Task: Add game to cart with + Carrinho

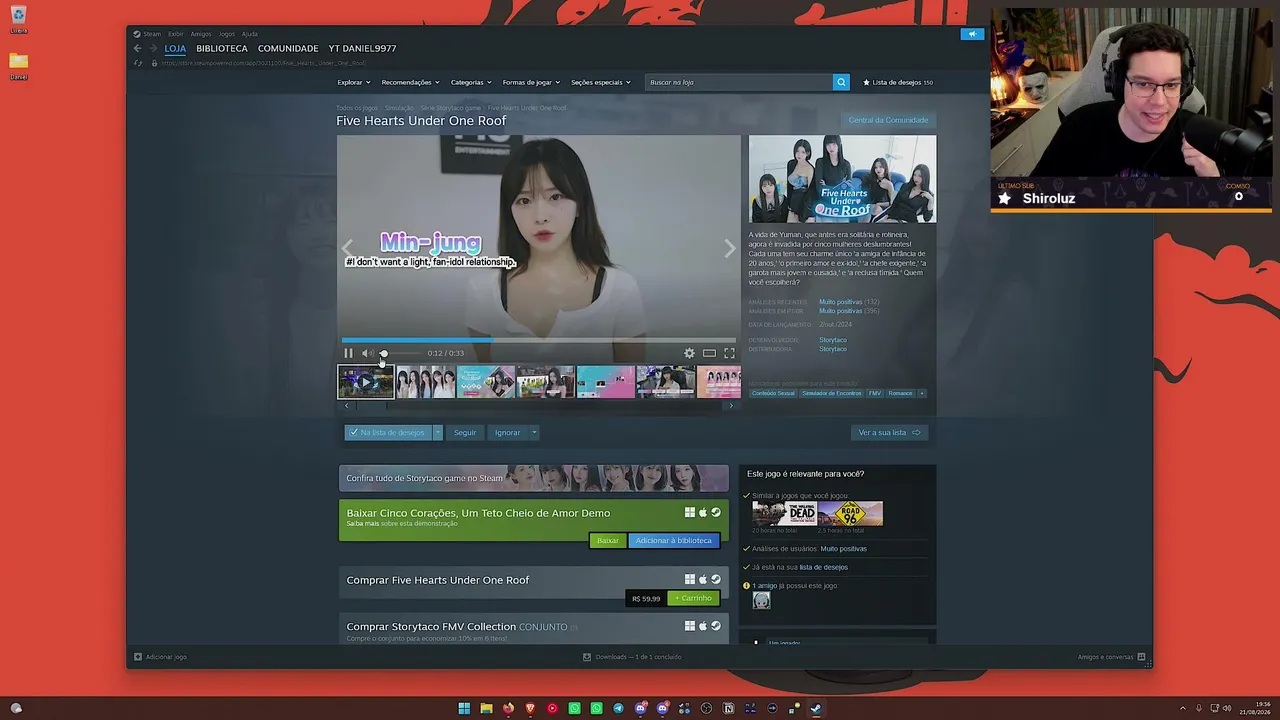Action: point(693,598)
